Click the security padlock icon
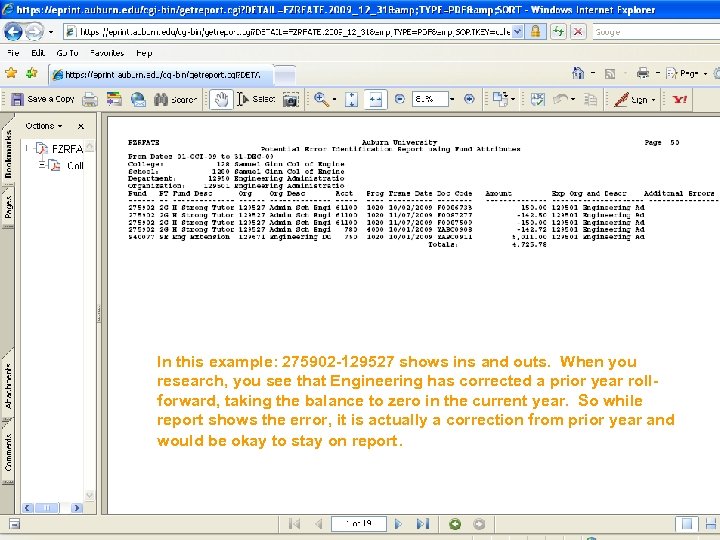 [x=535, y=32]
